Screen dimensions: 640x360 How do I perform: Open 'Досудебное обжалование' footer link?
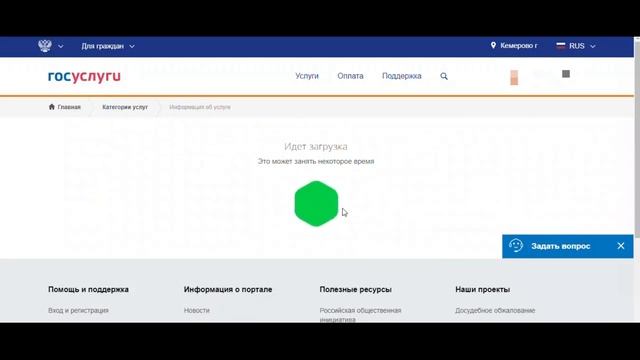[x=495, y=310]
